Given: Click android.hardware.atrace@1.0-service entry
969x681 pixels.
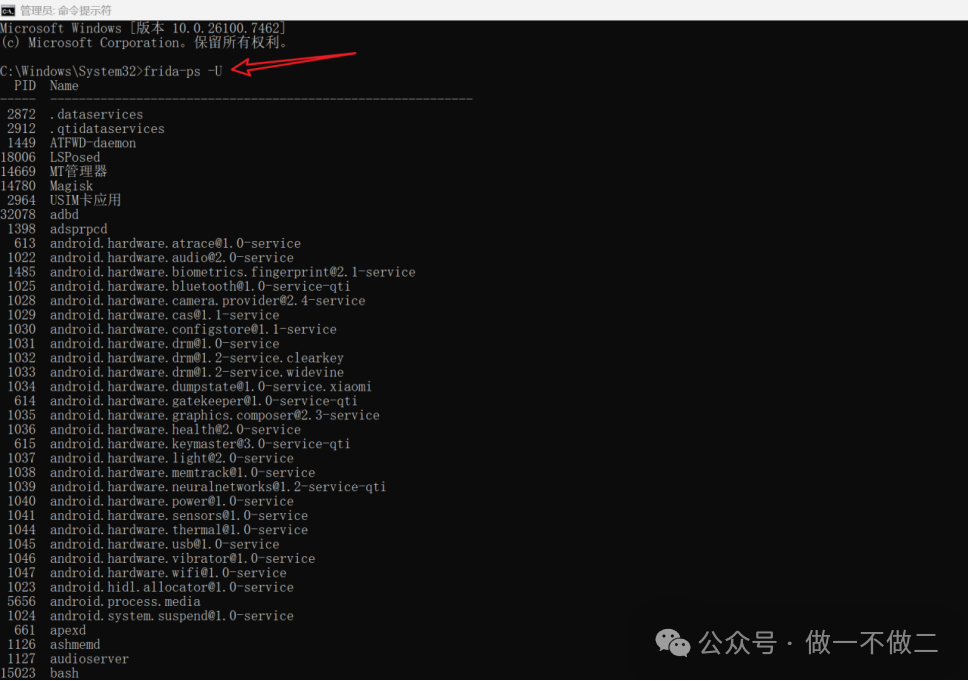Looking at the screenshot, I should [x=176, y=243].
